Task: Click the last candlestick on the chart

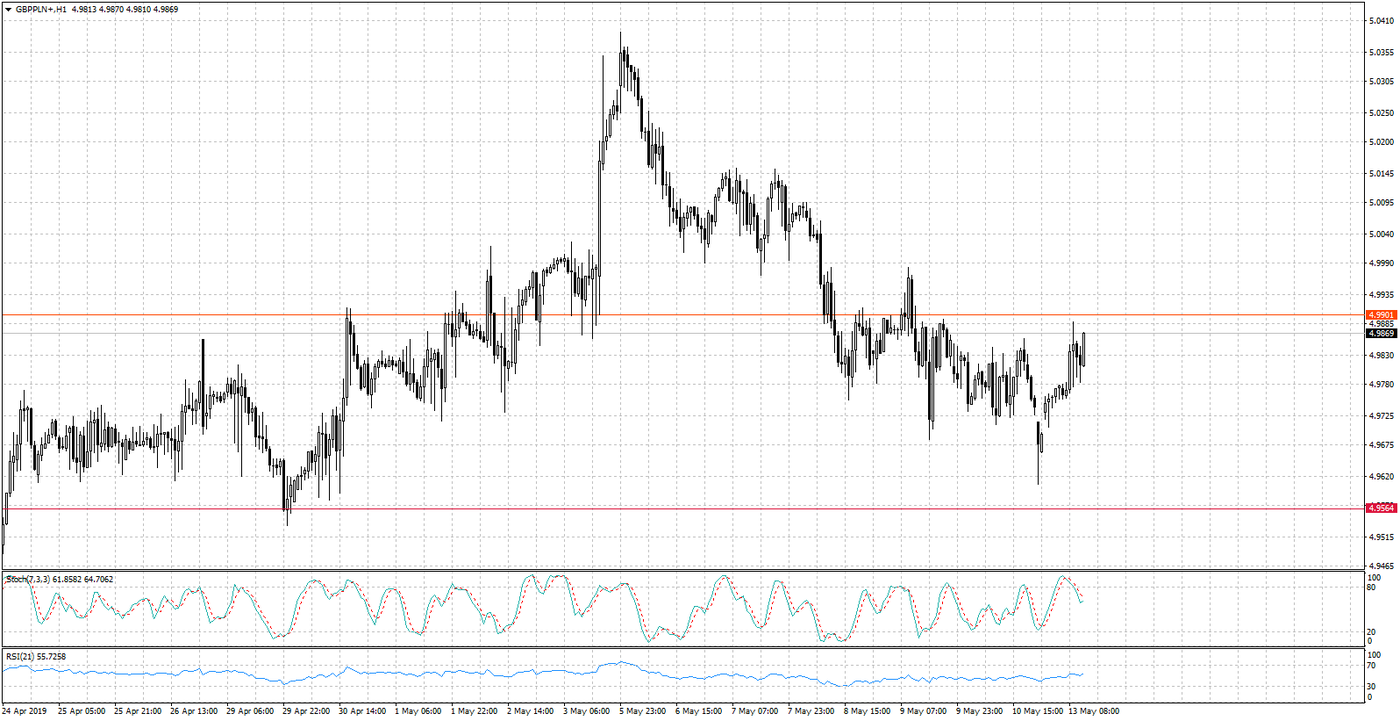Action: (x=1083, y=348)
